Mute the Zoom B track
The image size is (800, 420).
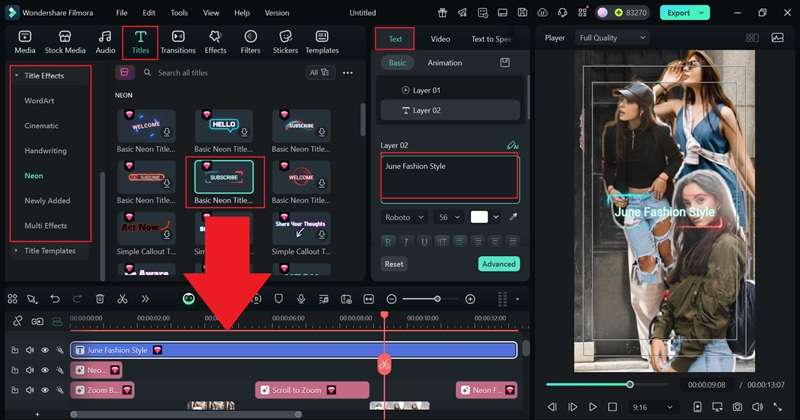pyautogui.click(x=30, y=390)
